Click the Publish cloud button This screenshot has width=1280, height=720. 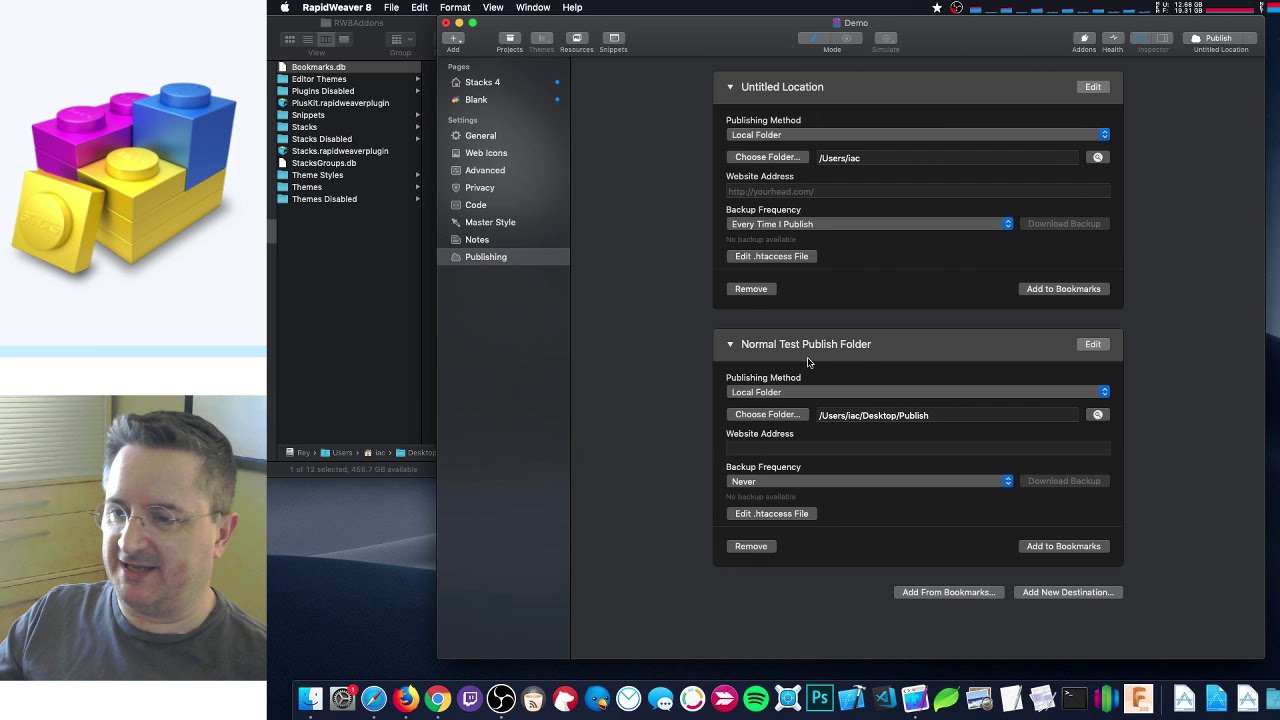coord(1220,39)
